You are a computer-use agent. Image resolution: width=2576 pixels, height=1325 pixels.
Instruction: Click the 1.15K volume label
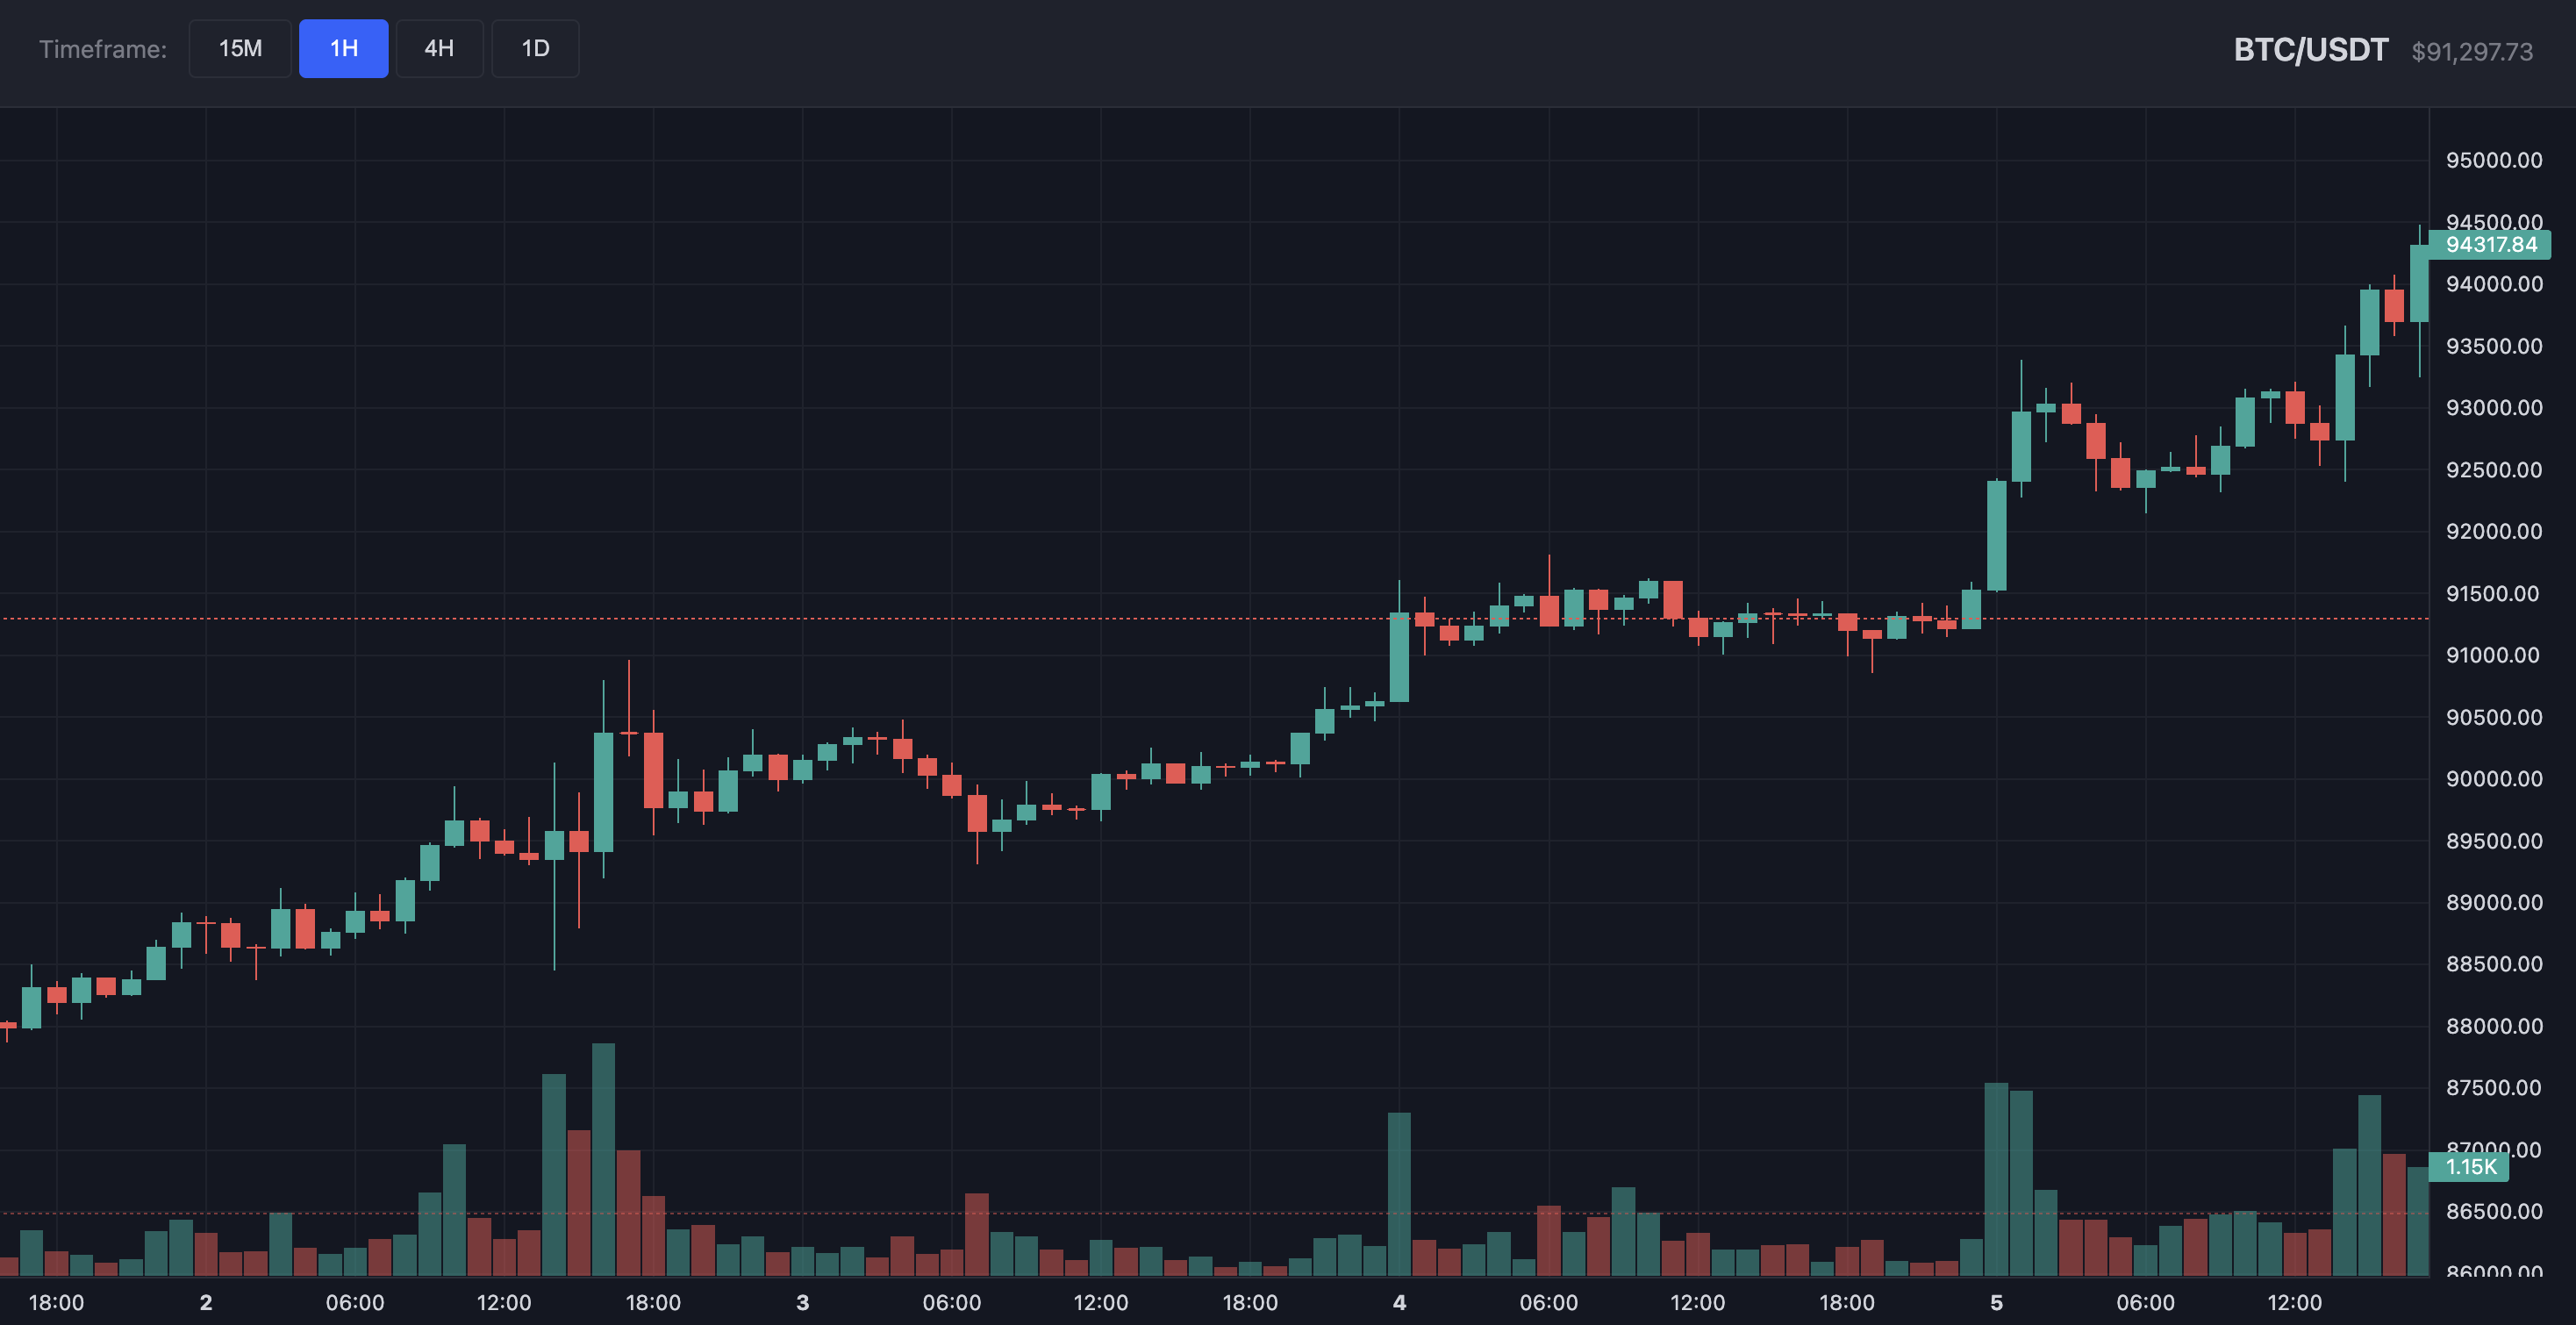point(2470,1167)
